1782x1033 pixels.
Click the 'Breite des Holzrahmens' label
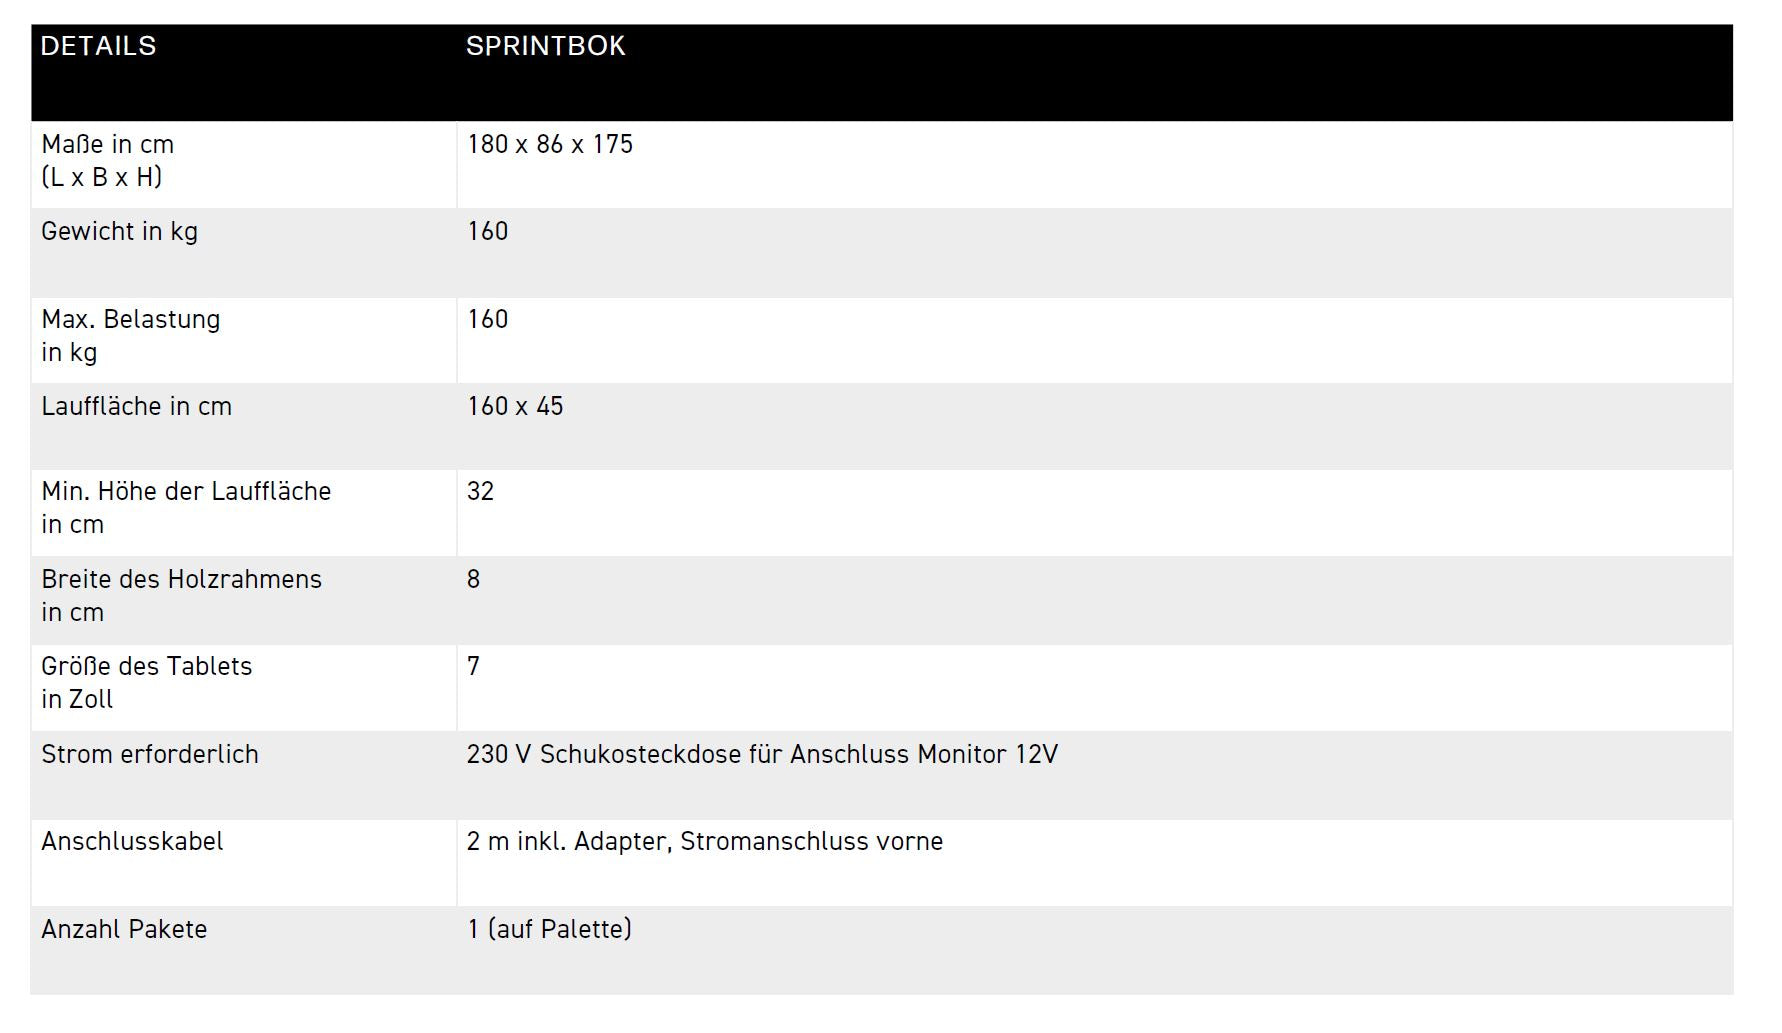(181, 580)
